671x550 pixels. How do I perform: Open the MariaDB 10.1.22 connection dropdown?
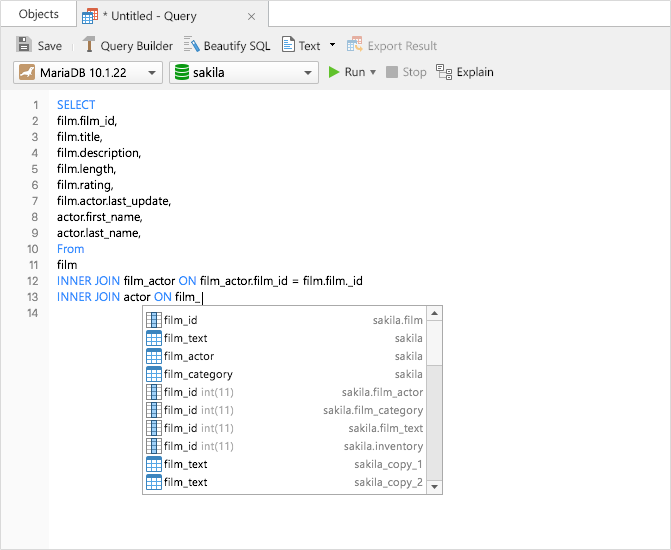click(88, 72)
